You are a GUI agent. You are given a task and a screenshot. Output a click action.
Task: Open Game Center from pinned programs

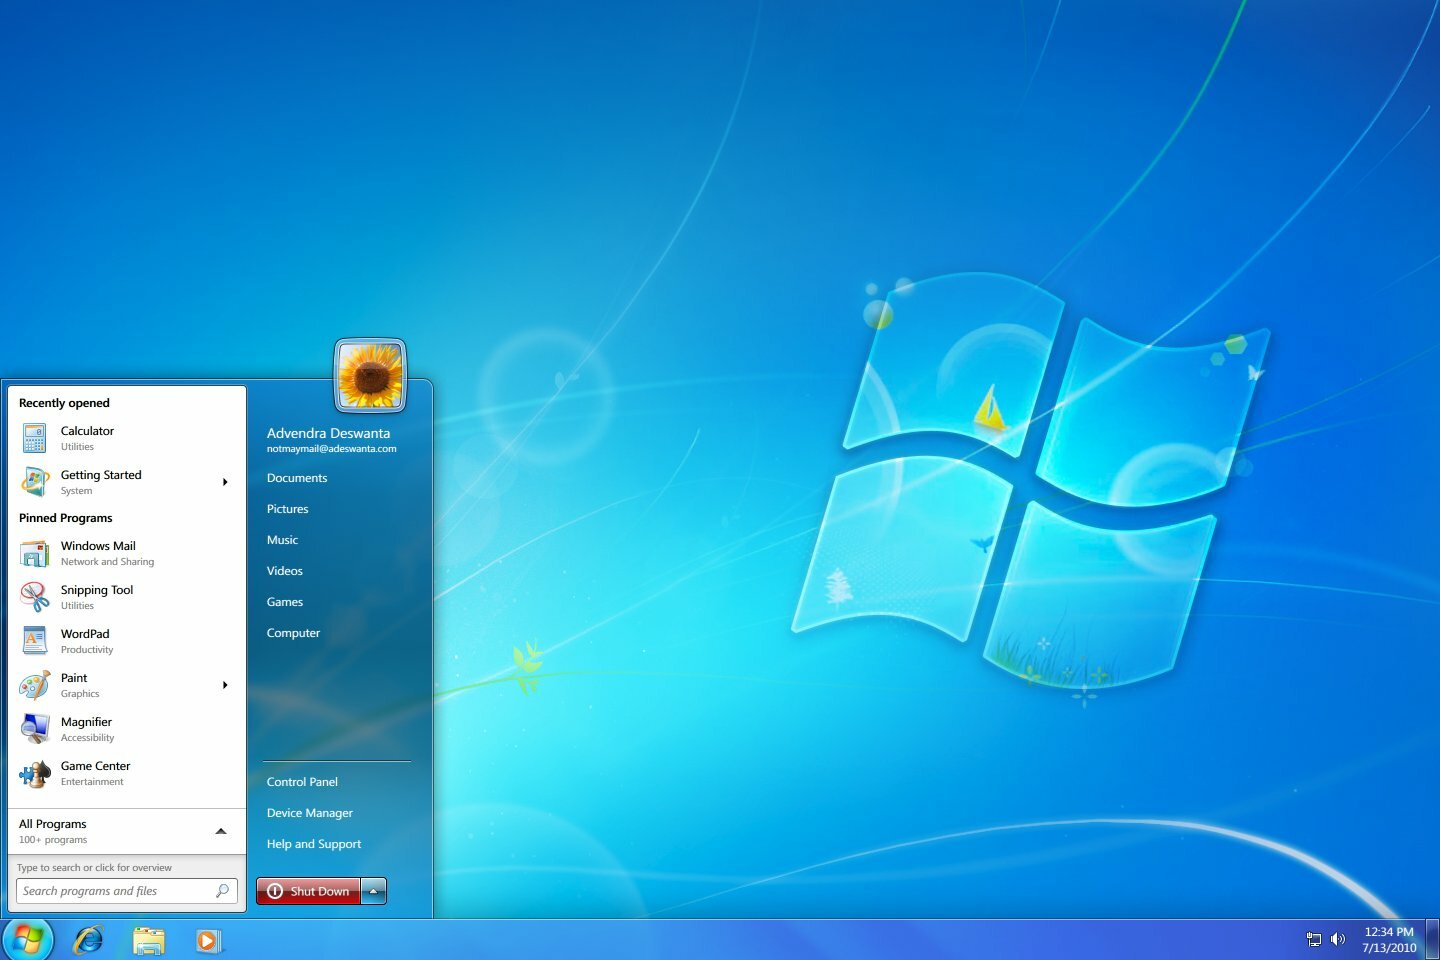(95, 773)
